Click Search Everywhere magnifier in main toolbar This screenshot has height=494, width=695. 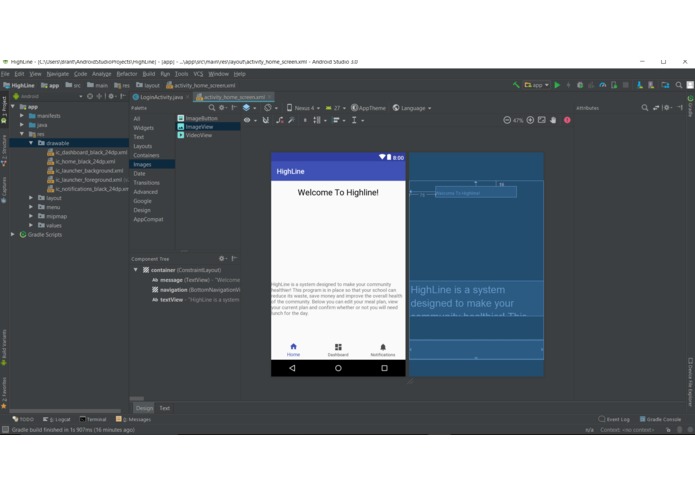679,85
